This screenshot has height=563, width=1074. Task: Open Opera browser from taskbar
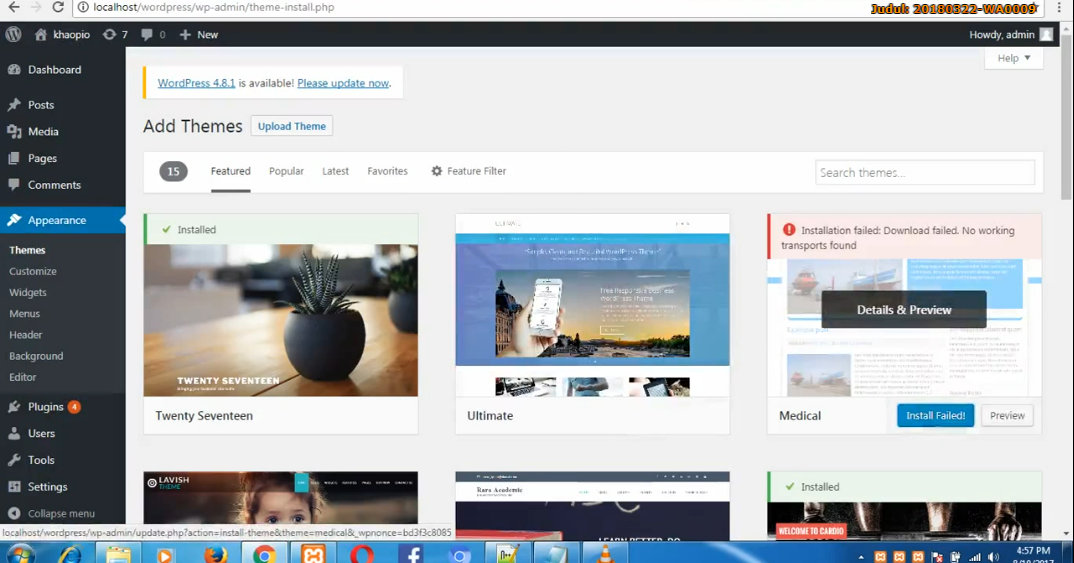coord(362,553)
